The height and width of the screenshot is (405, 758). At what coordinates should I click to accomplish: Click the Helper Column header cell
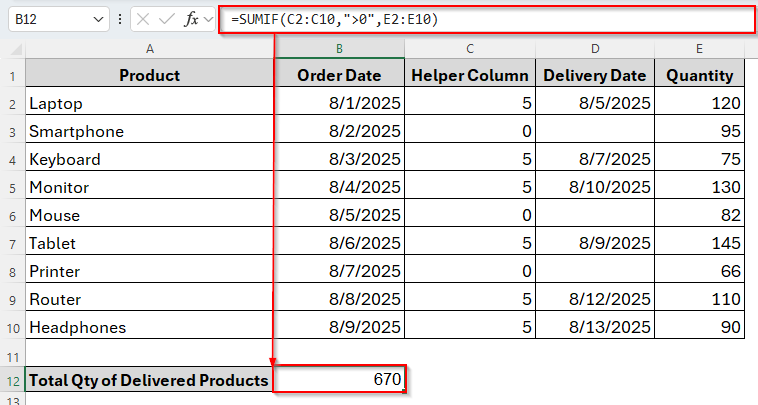coord(469,75)
